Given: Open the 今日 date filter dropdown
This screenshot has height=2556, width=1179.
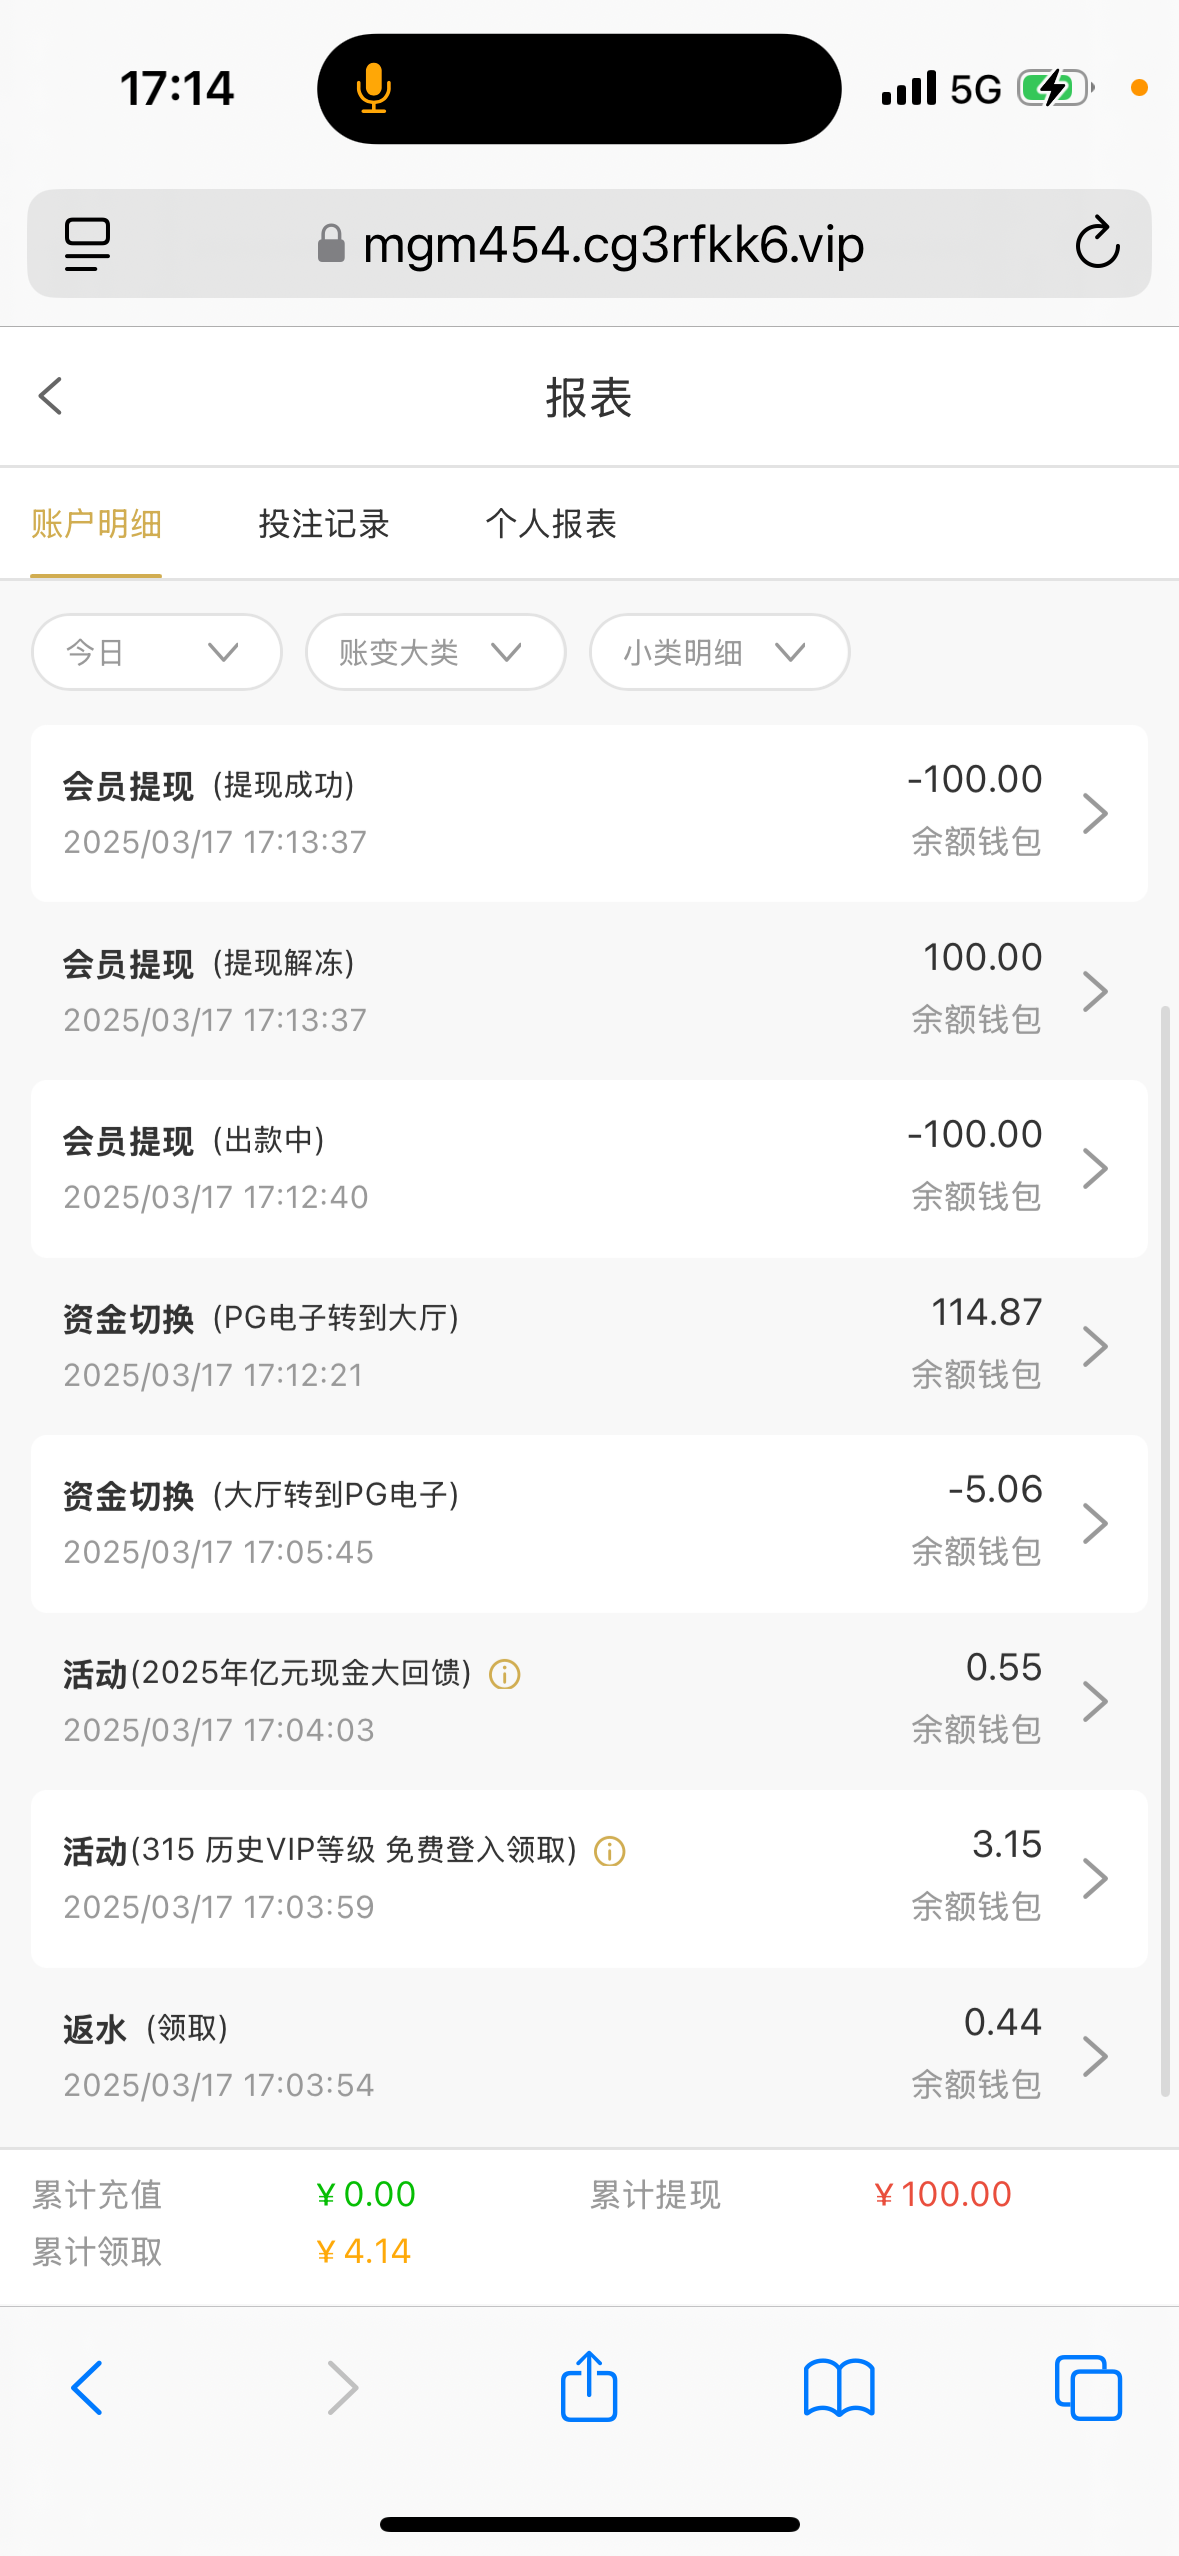Looking at the screenshot, I should coord(156,652).
